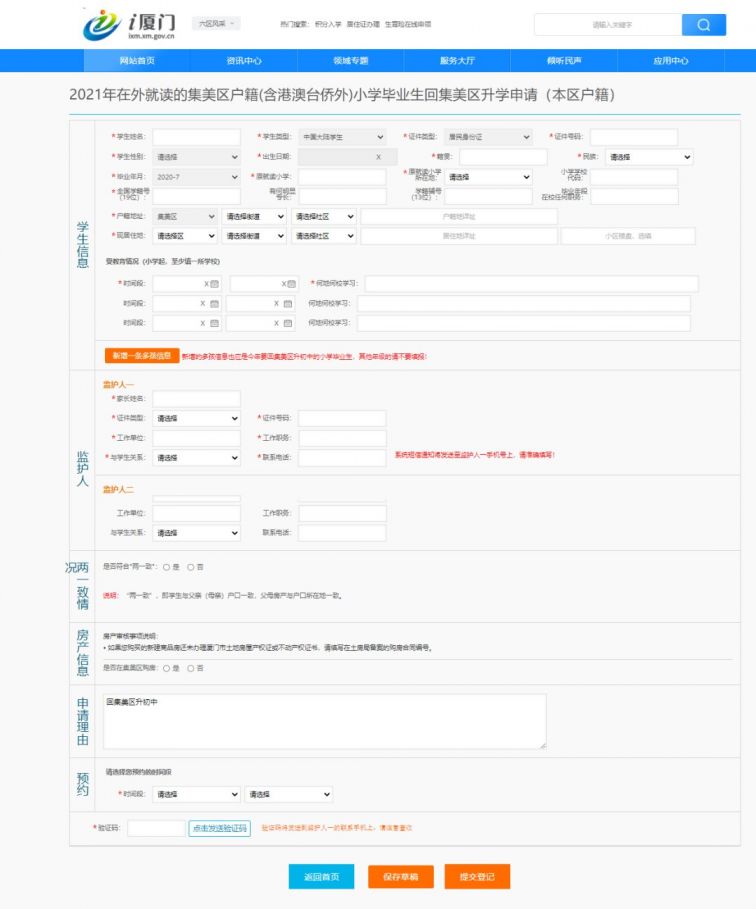Focus the 申请理由 text area
The width and height of the screenshot is (756, 909).
tap(325, 722)
